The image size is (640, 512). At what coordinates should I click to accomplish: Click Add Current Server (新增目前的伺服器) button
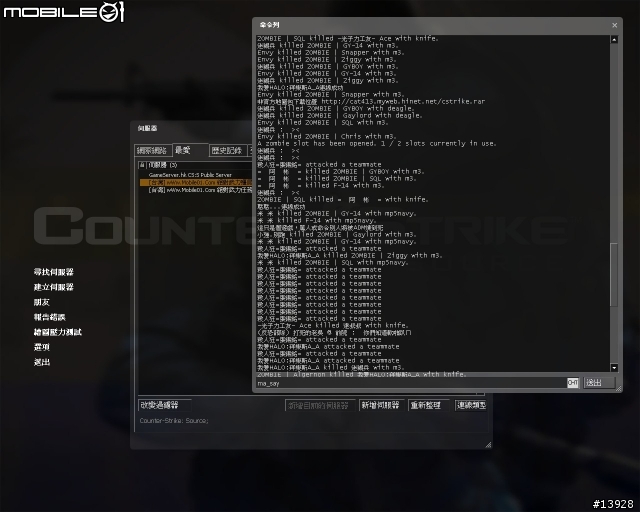pyautogui.click(x=320, y=405)
